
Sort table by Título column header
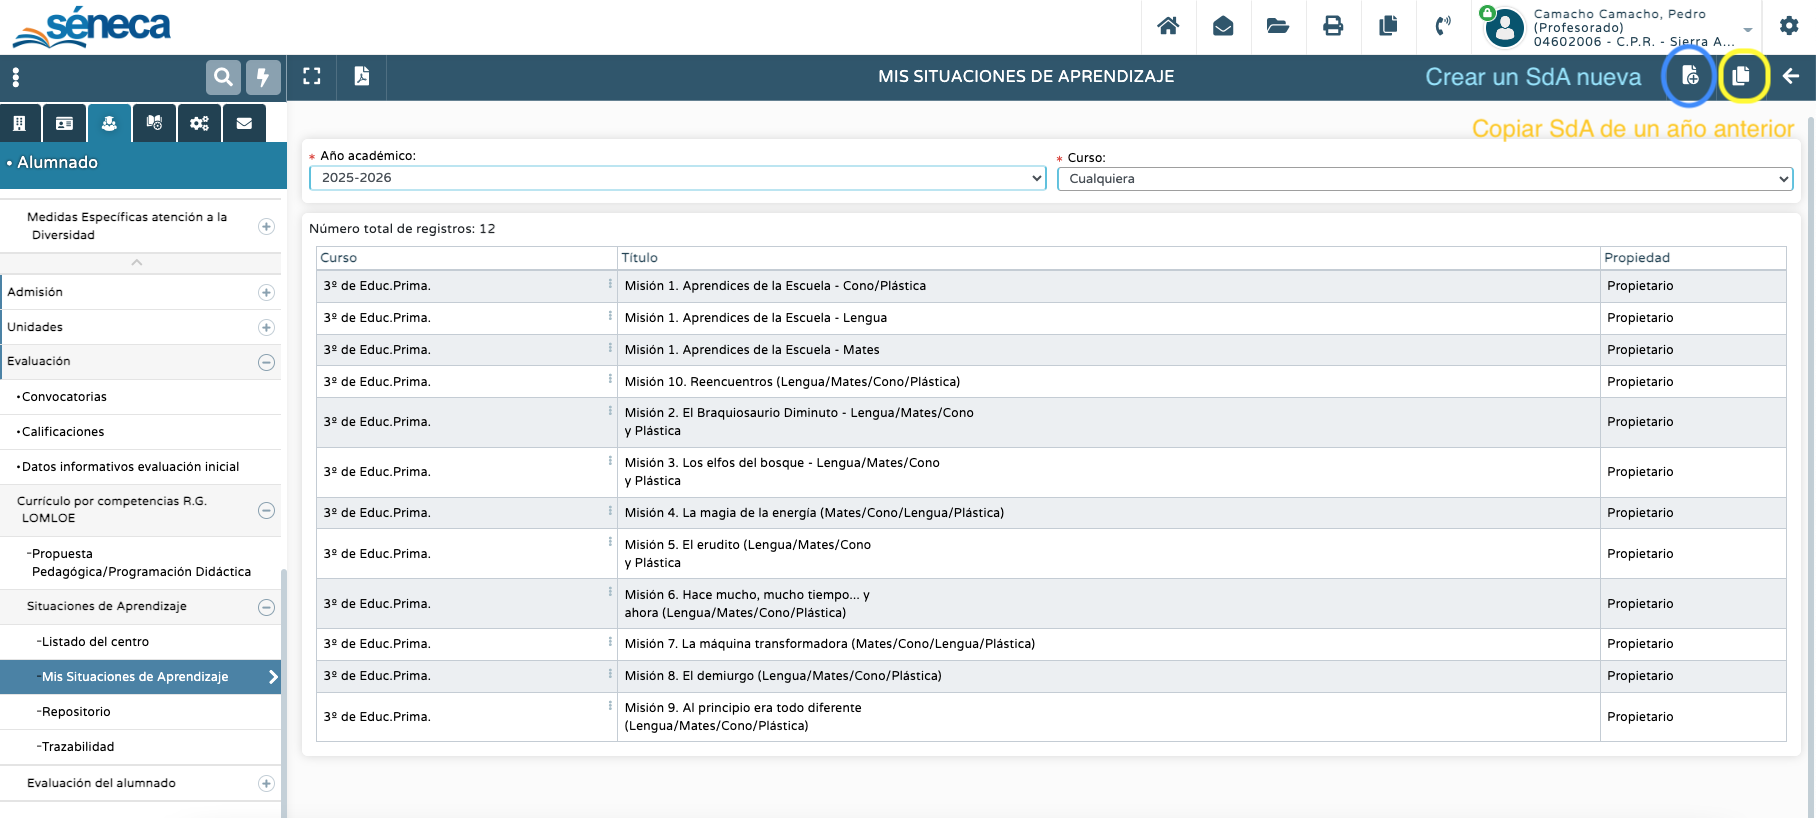(640, 258)
